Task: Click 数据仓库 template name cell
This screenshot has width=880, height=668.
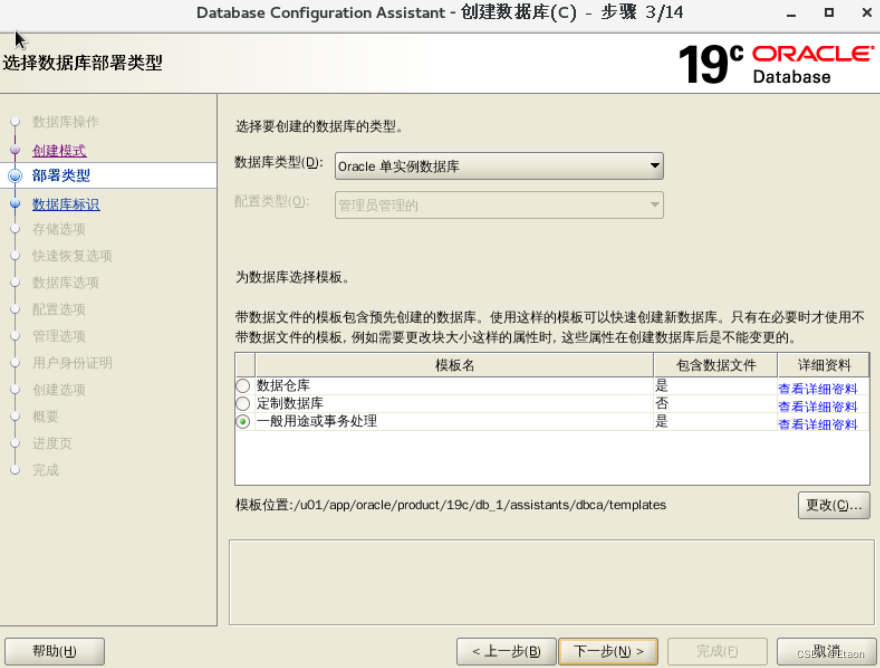Action: (454, 386)
